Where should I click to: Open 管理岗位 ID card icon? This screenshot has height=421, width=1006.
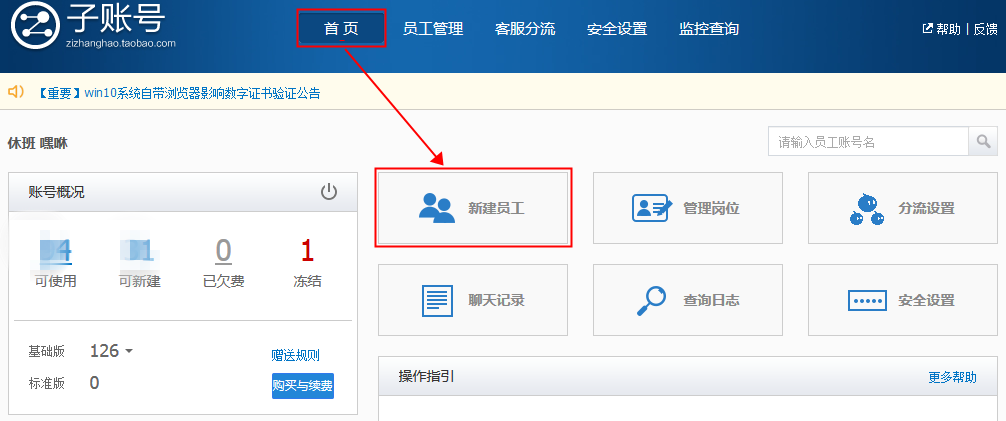(651, 208)
